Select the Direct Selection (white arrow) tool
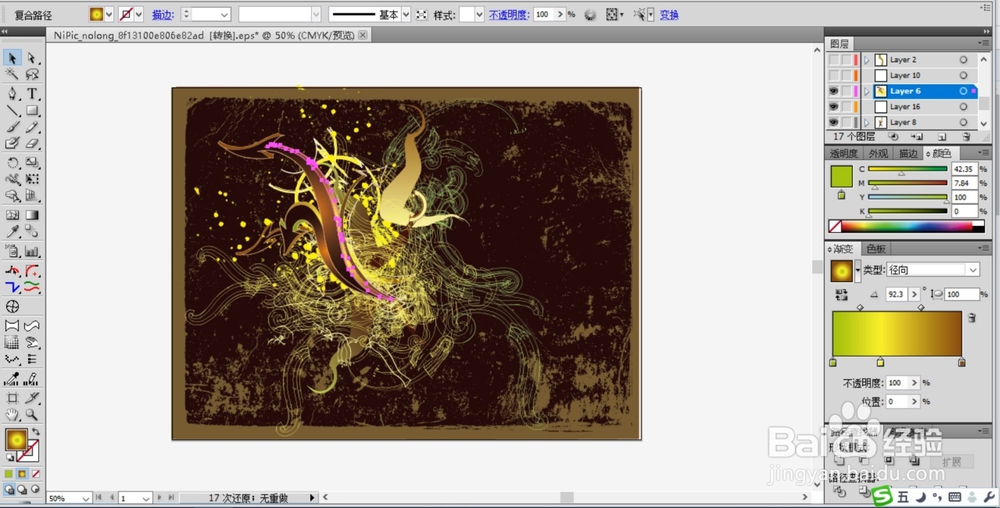Viewport: 1000px width, 508px height. 32,58
